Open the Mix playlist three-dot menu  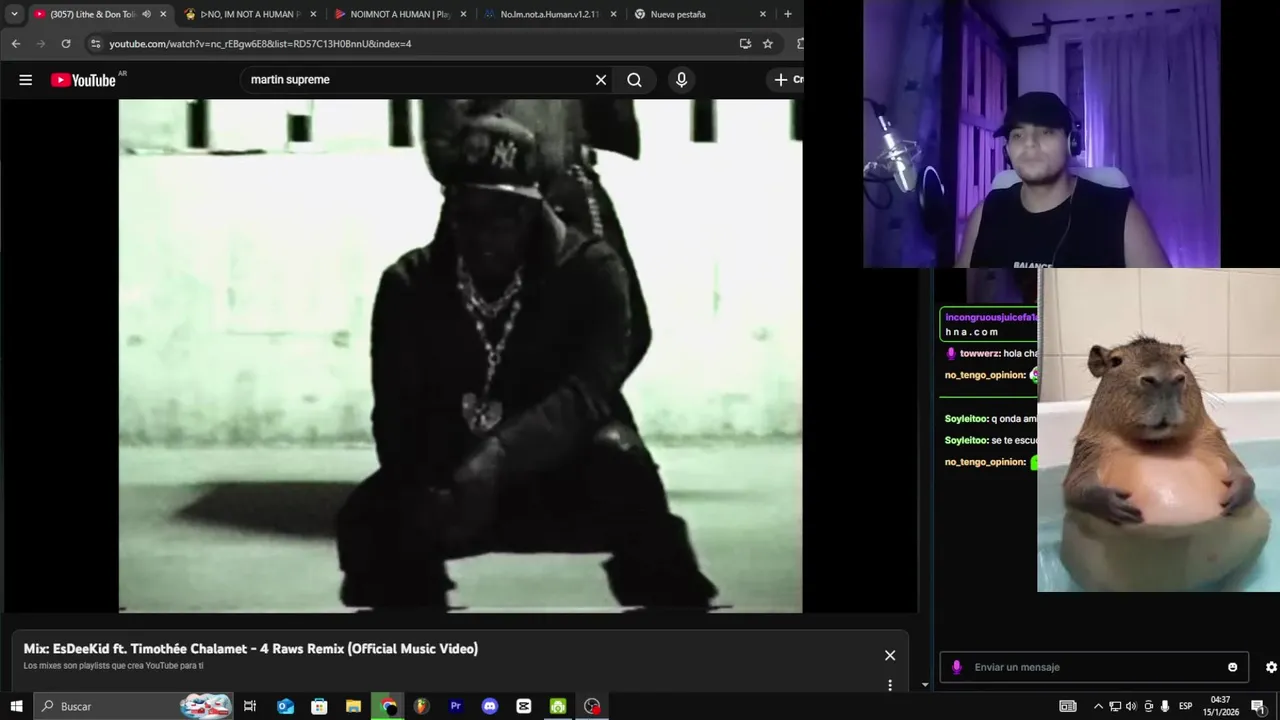point(890,685)
